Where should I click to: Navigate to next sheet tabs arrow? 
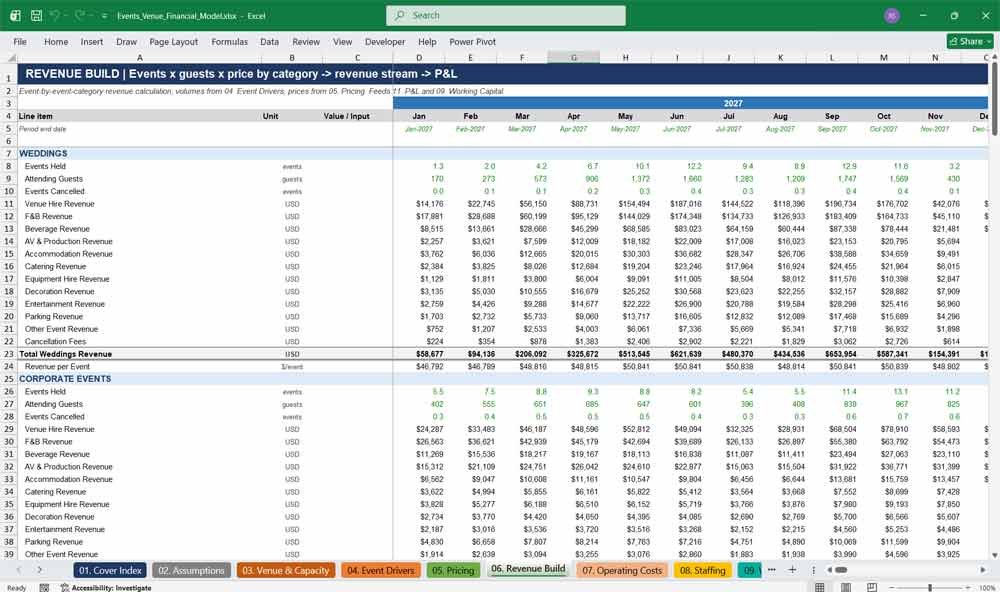pyautogui.click(x=40, y=570)
